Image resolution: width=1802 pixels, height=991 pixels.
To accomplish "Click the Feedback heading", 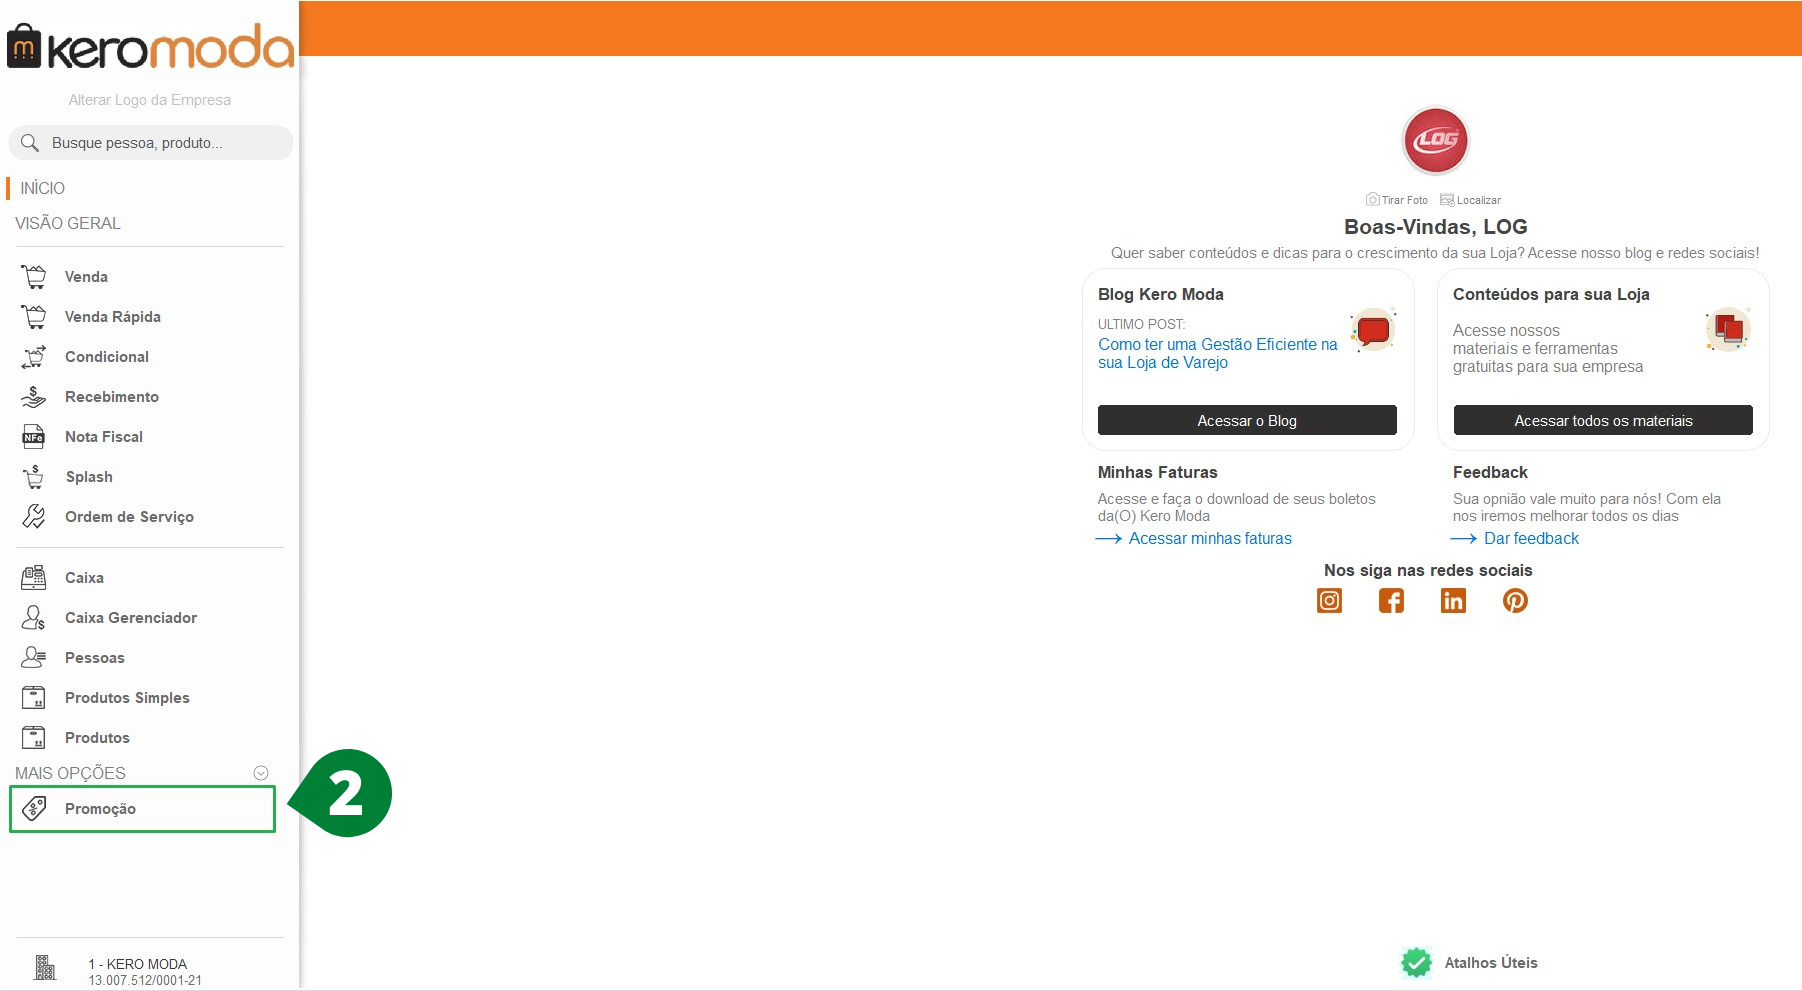I will tap(1490, 472).
